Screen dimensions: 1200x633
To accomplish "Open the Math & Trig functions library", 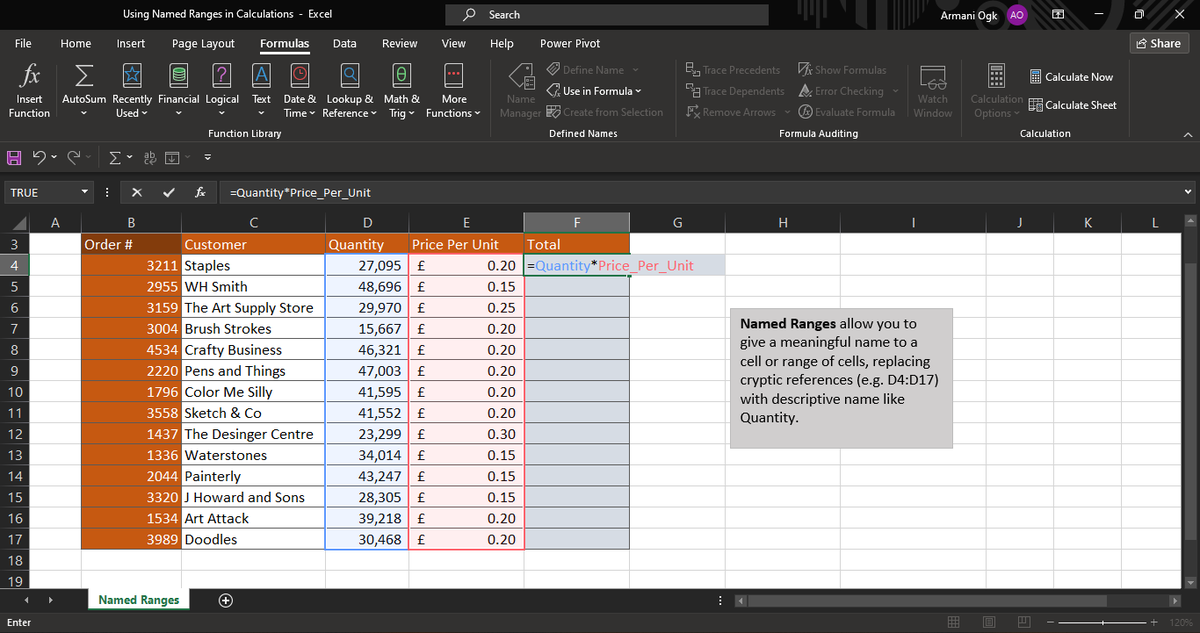I will [x=402, y=92].
